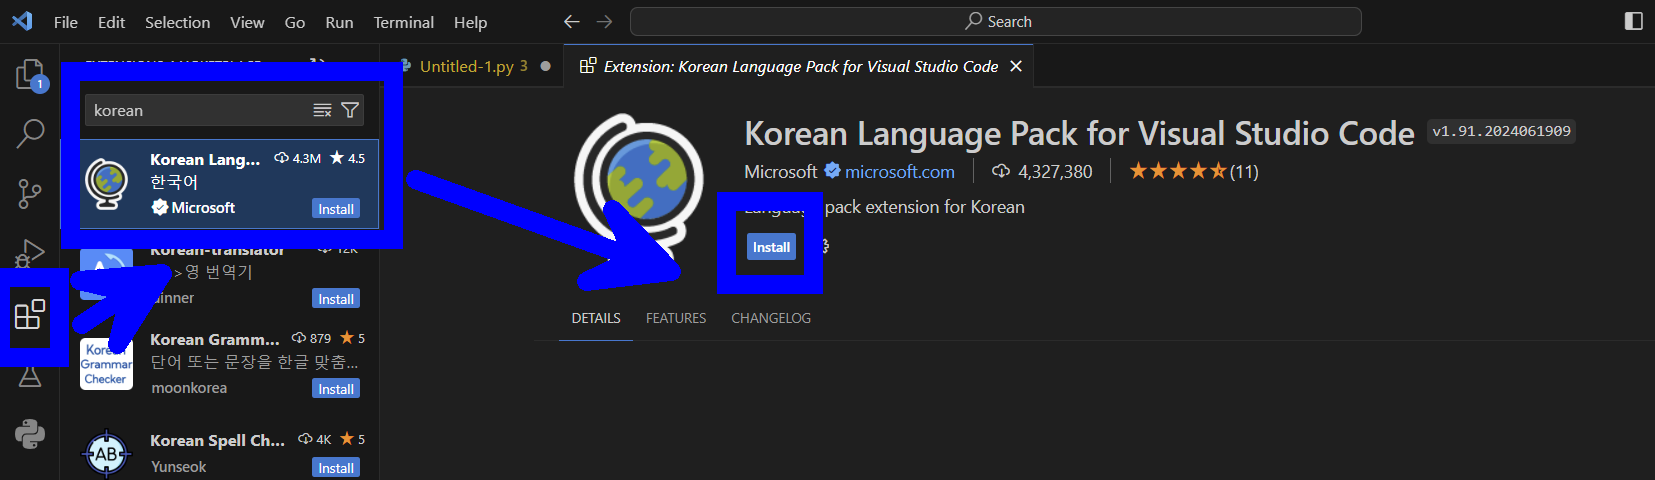This screenshot has width=1655, height=480.
Task: Install the Korean Spell Checker extension
Action: pos(336,468)
